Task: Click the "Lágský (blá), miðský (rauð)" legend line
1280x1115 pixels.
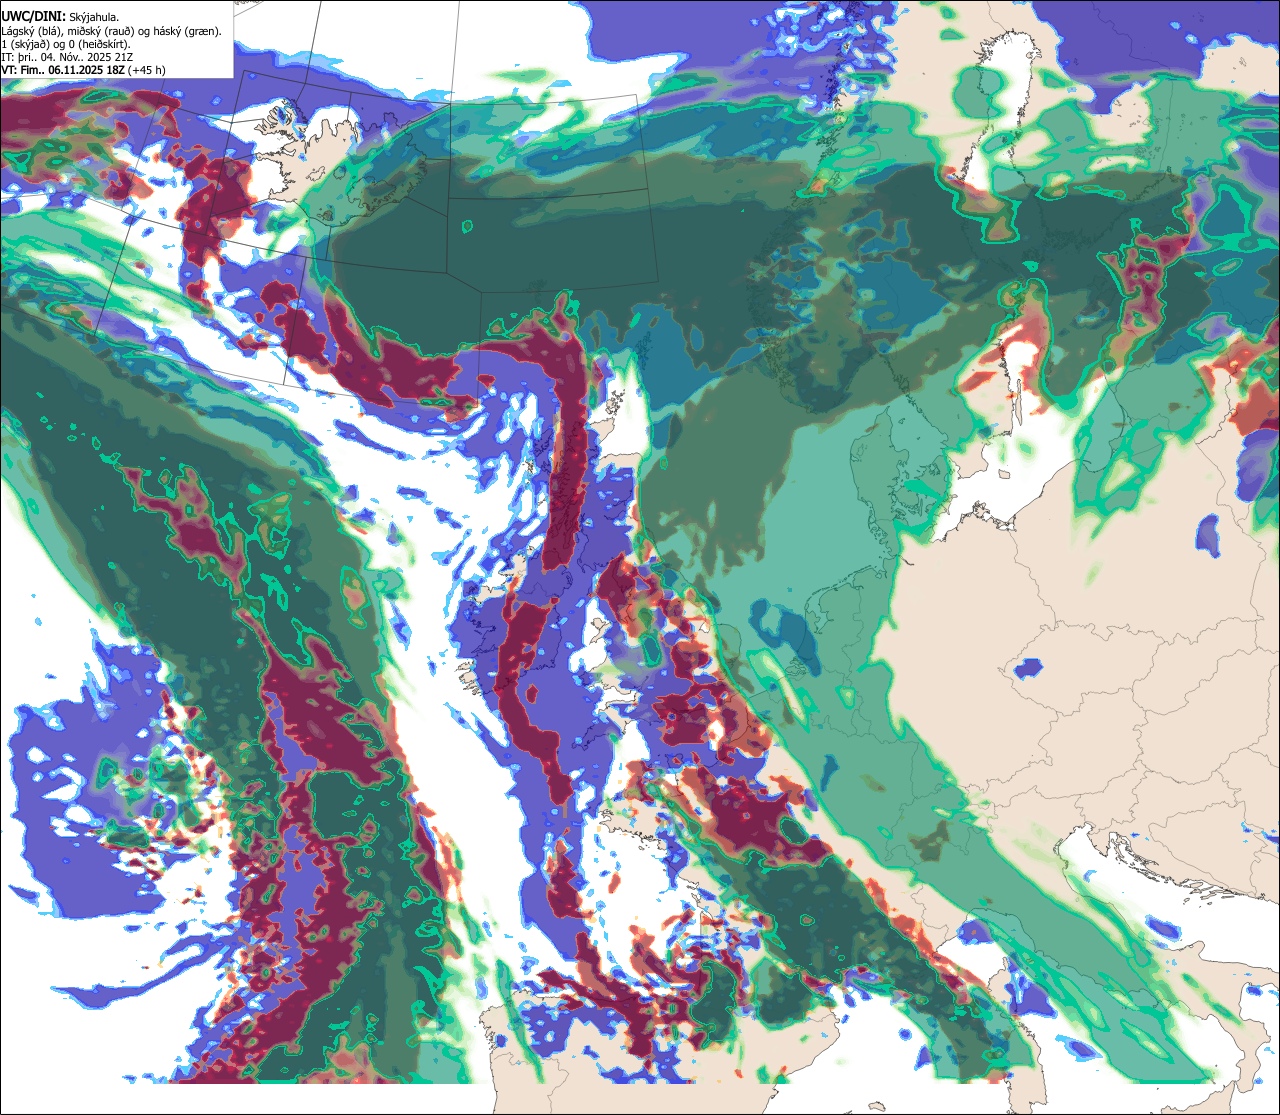Action: point(112,31)
